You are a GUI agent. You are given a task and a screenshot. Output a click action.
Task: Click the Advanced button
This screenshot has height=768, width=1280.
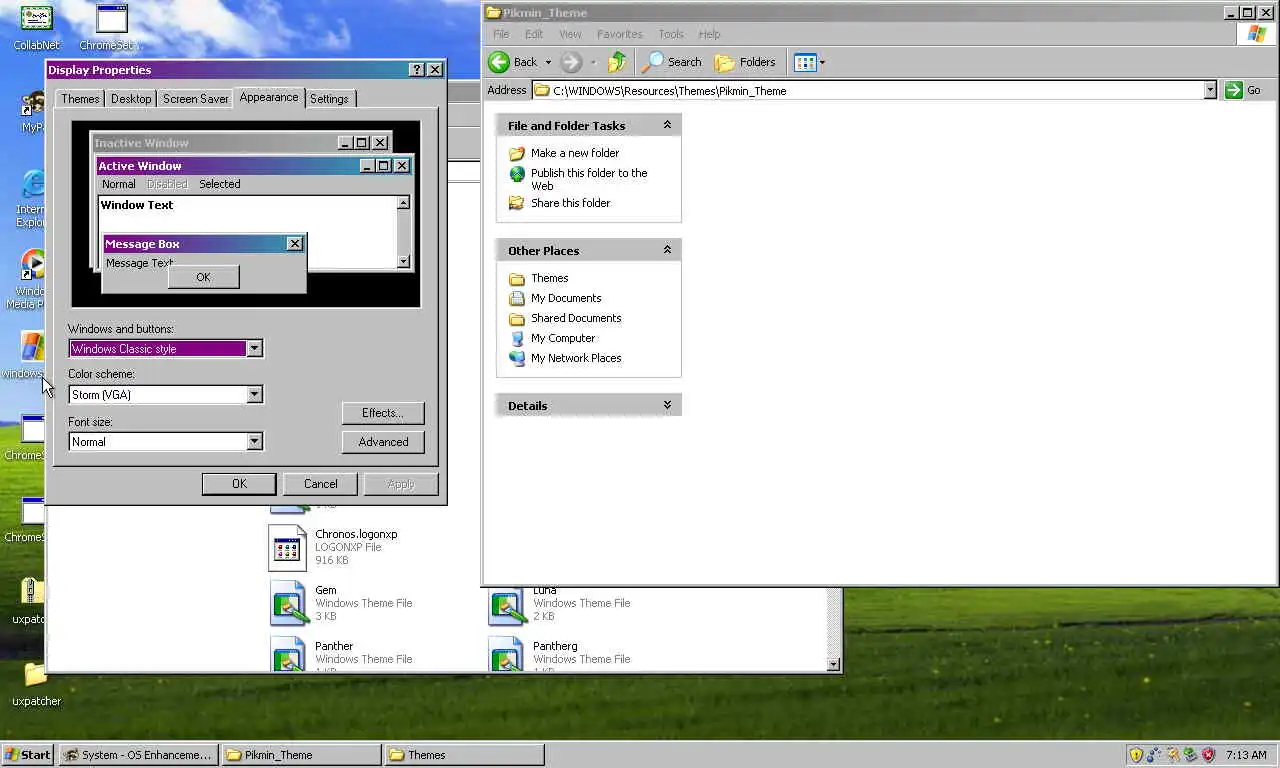[x=383, y=442]
